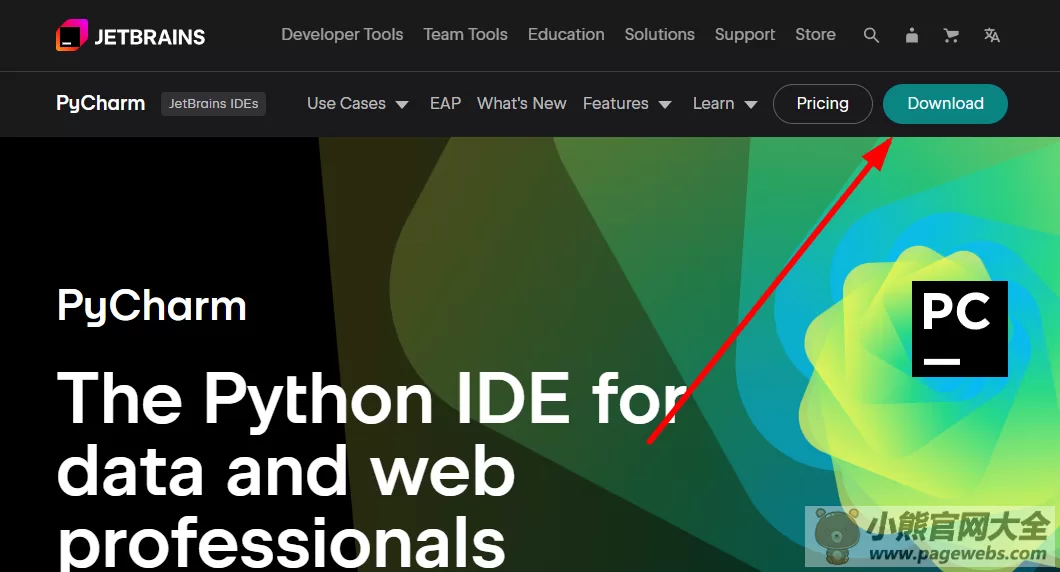Click the Pricing button
This screenshot has width=1060, height=572.
[822, 103]
